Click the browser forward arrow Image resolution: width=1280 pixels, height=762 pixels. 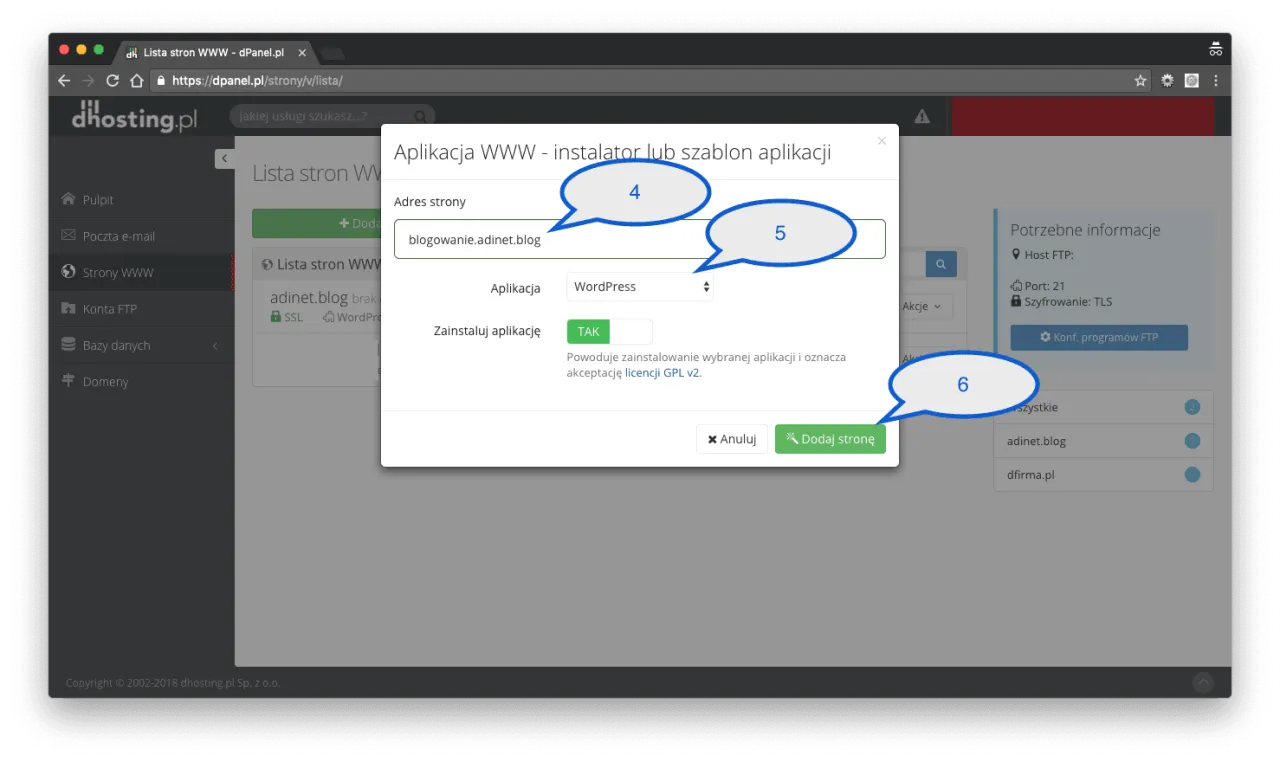point(88,81)
